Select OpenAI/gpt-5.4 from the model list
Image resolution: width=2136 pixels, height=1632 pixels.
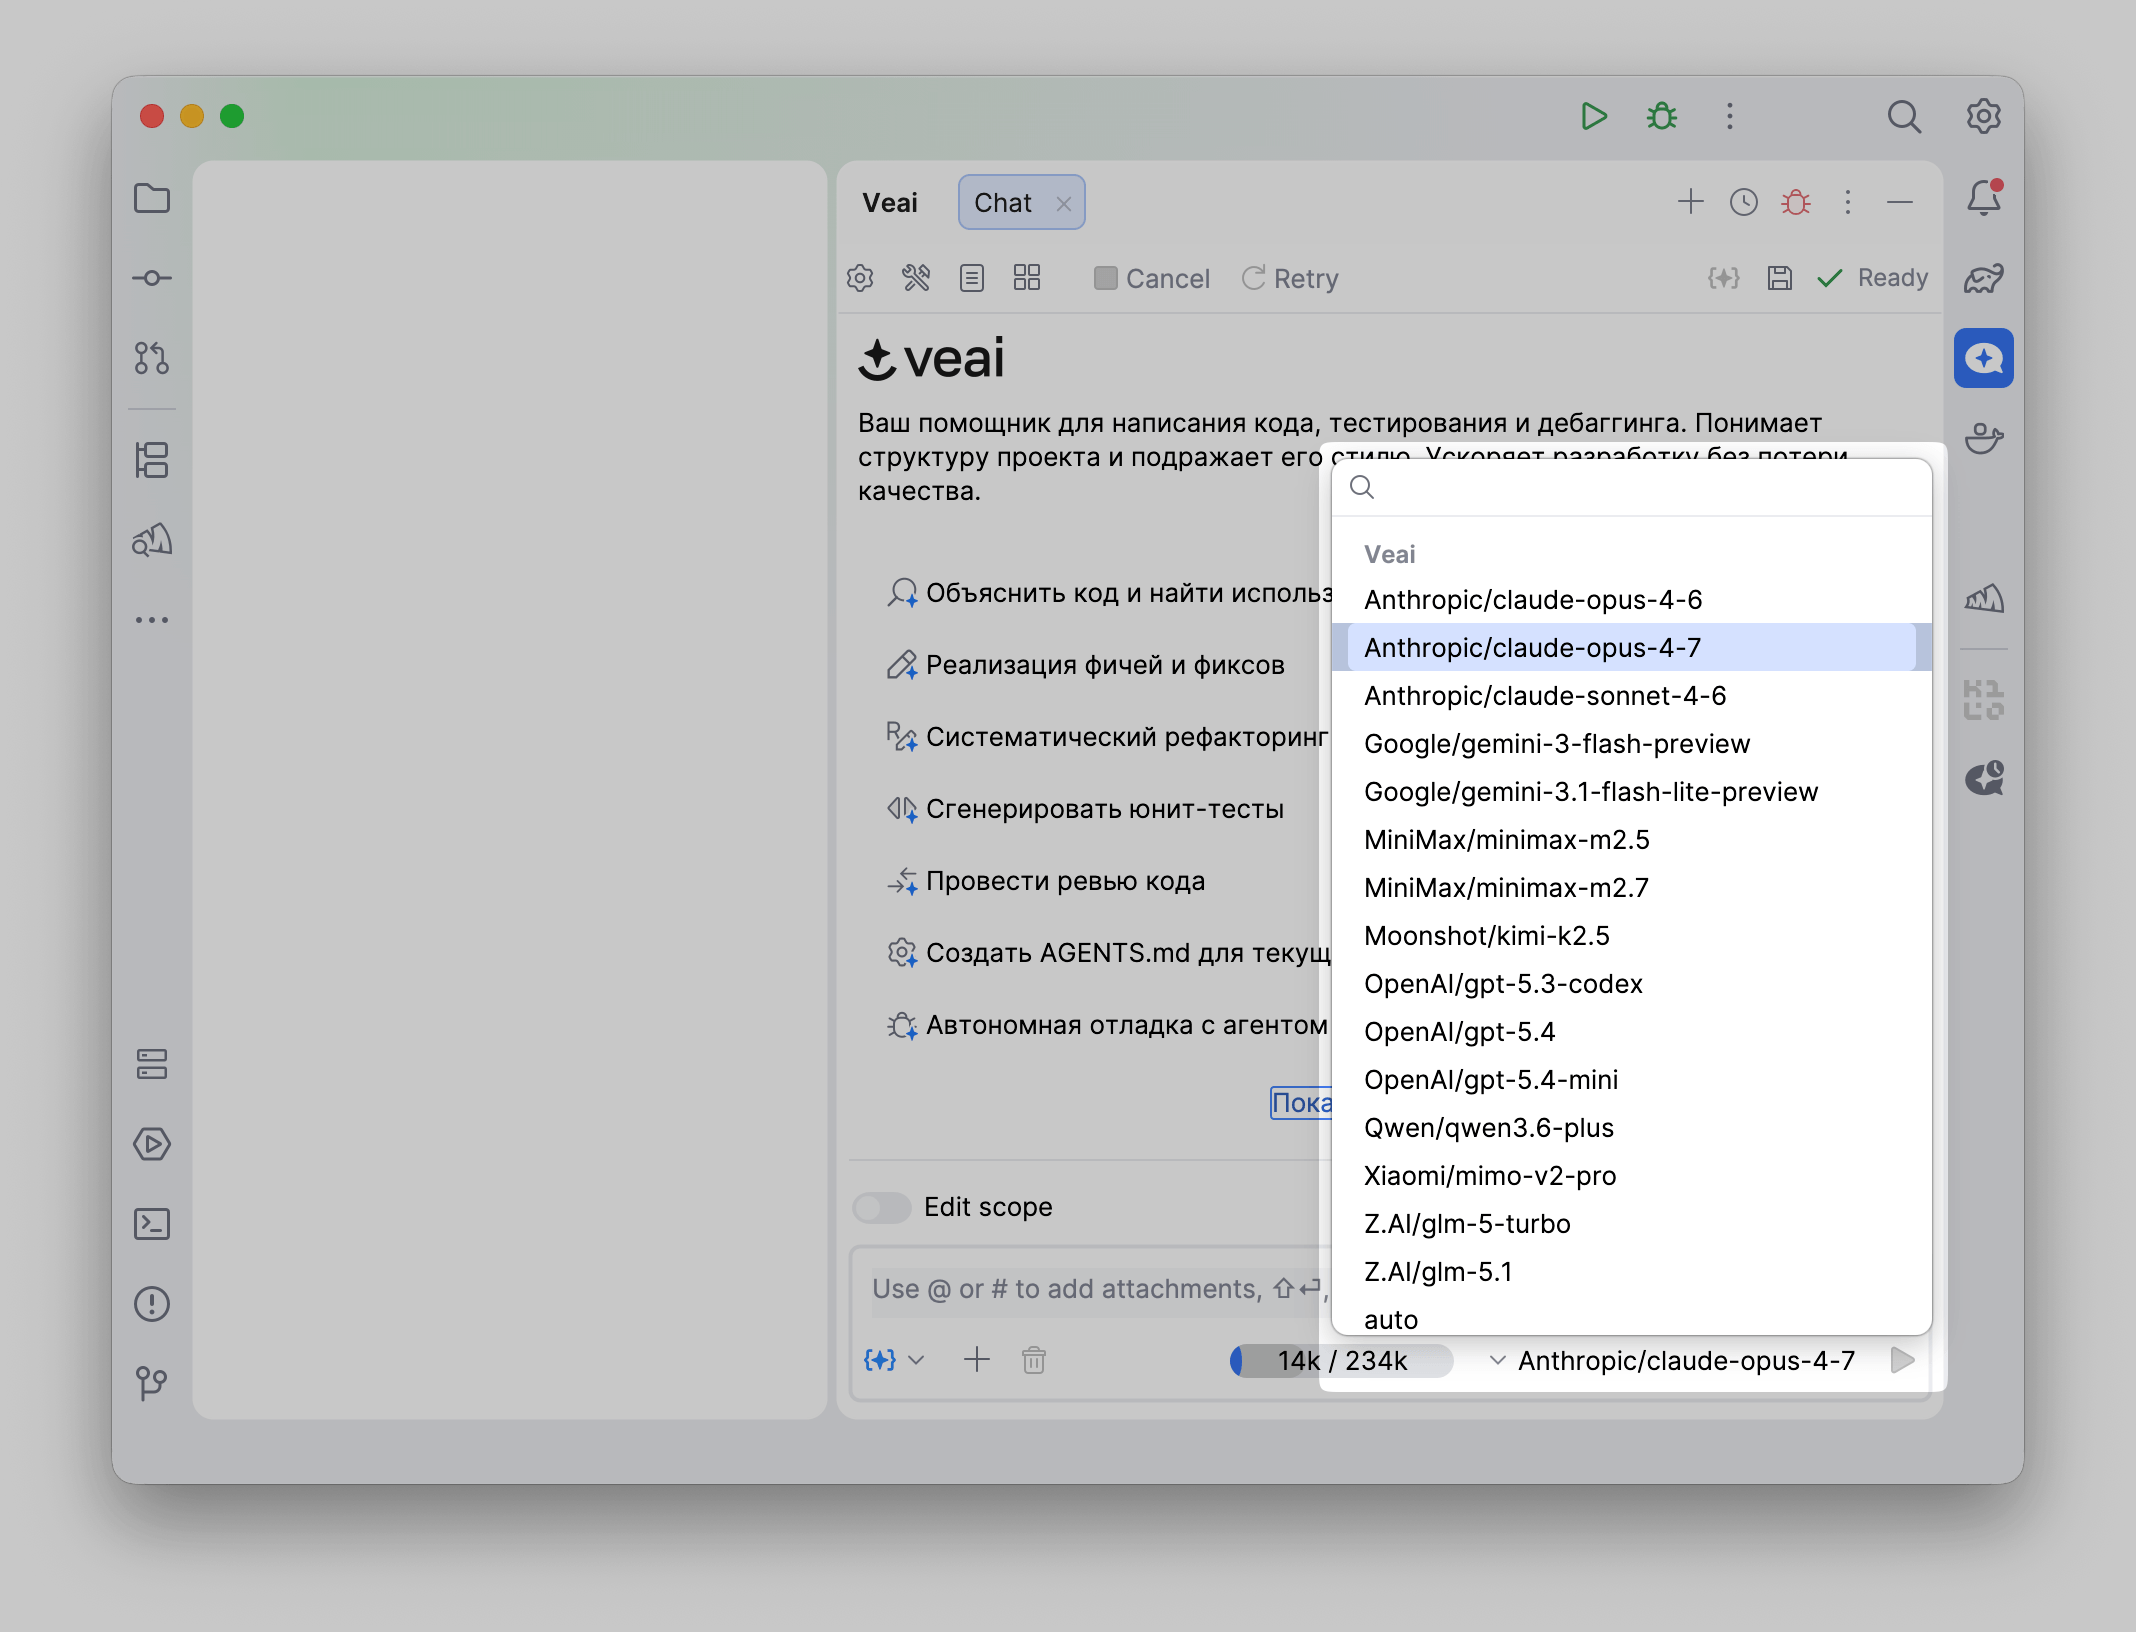[x=1460, y=1031]
